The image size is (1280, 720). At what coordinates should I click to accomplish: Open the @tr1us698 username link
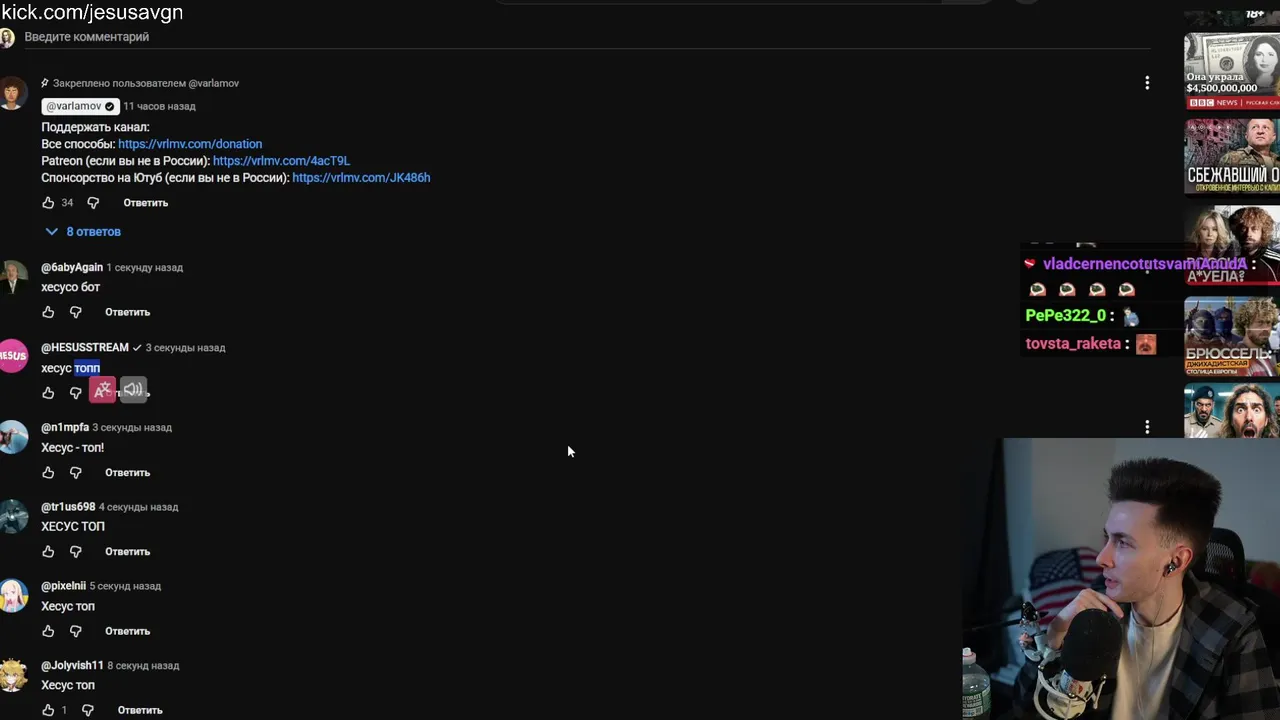tap(68, 507)
